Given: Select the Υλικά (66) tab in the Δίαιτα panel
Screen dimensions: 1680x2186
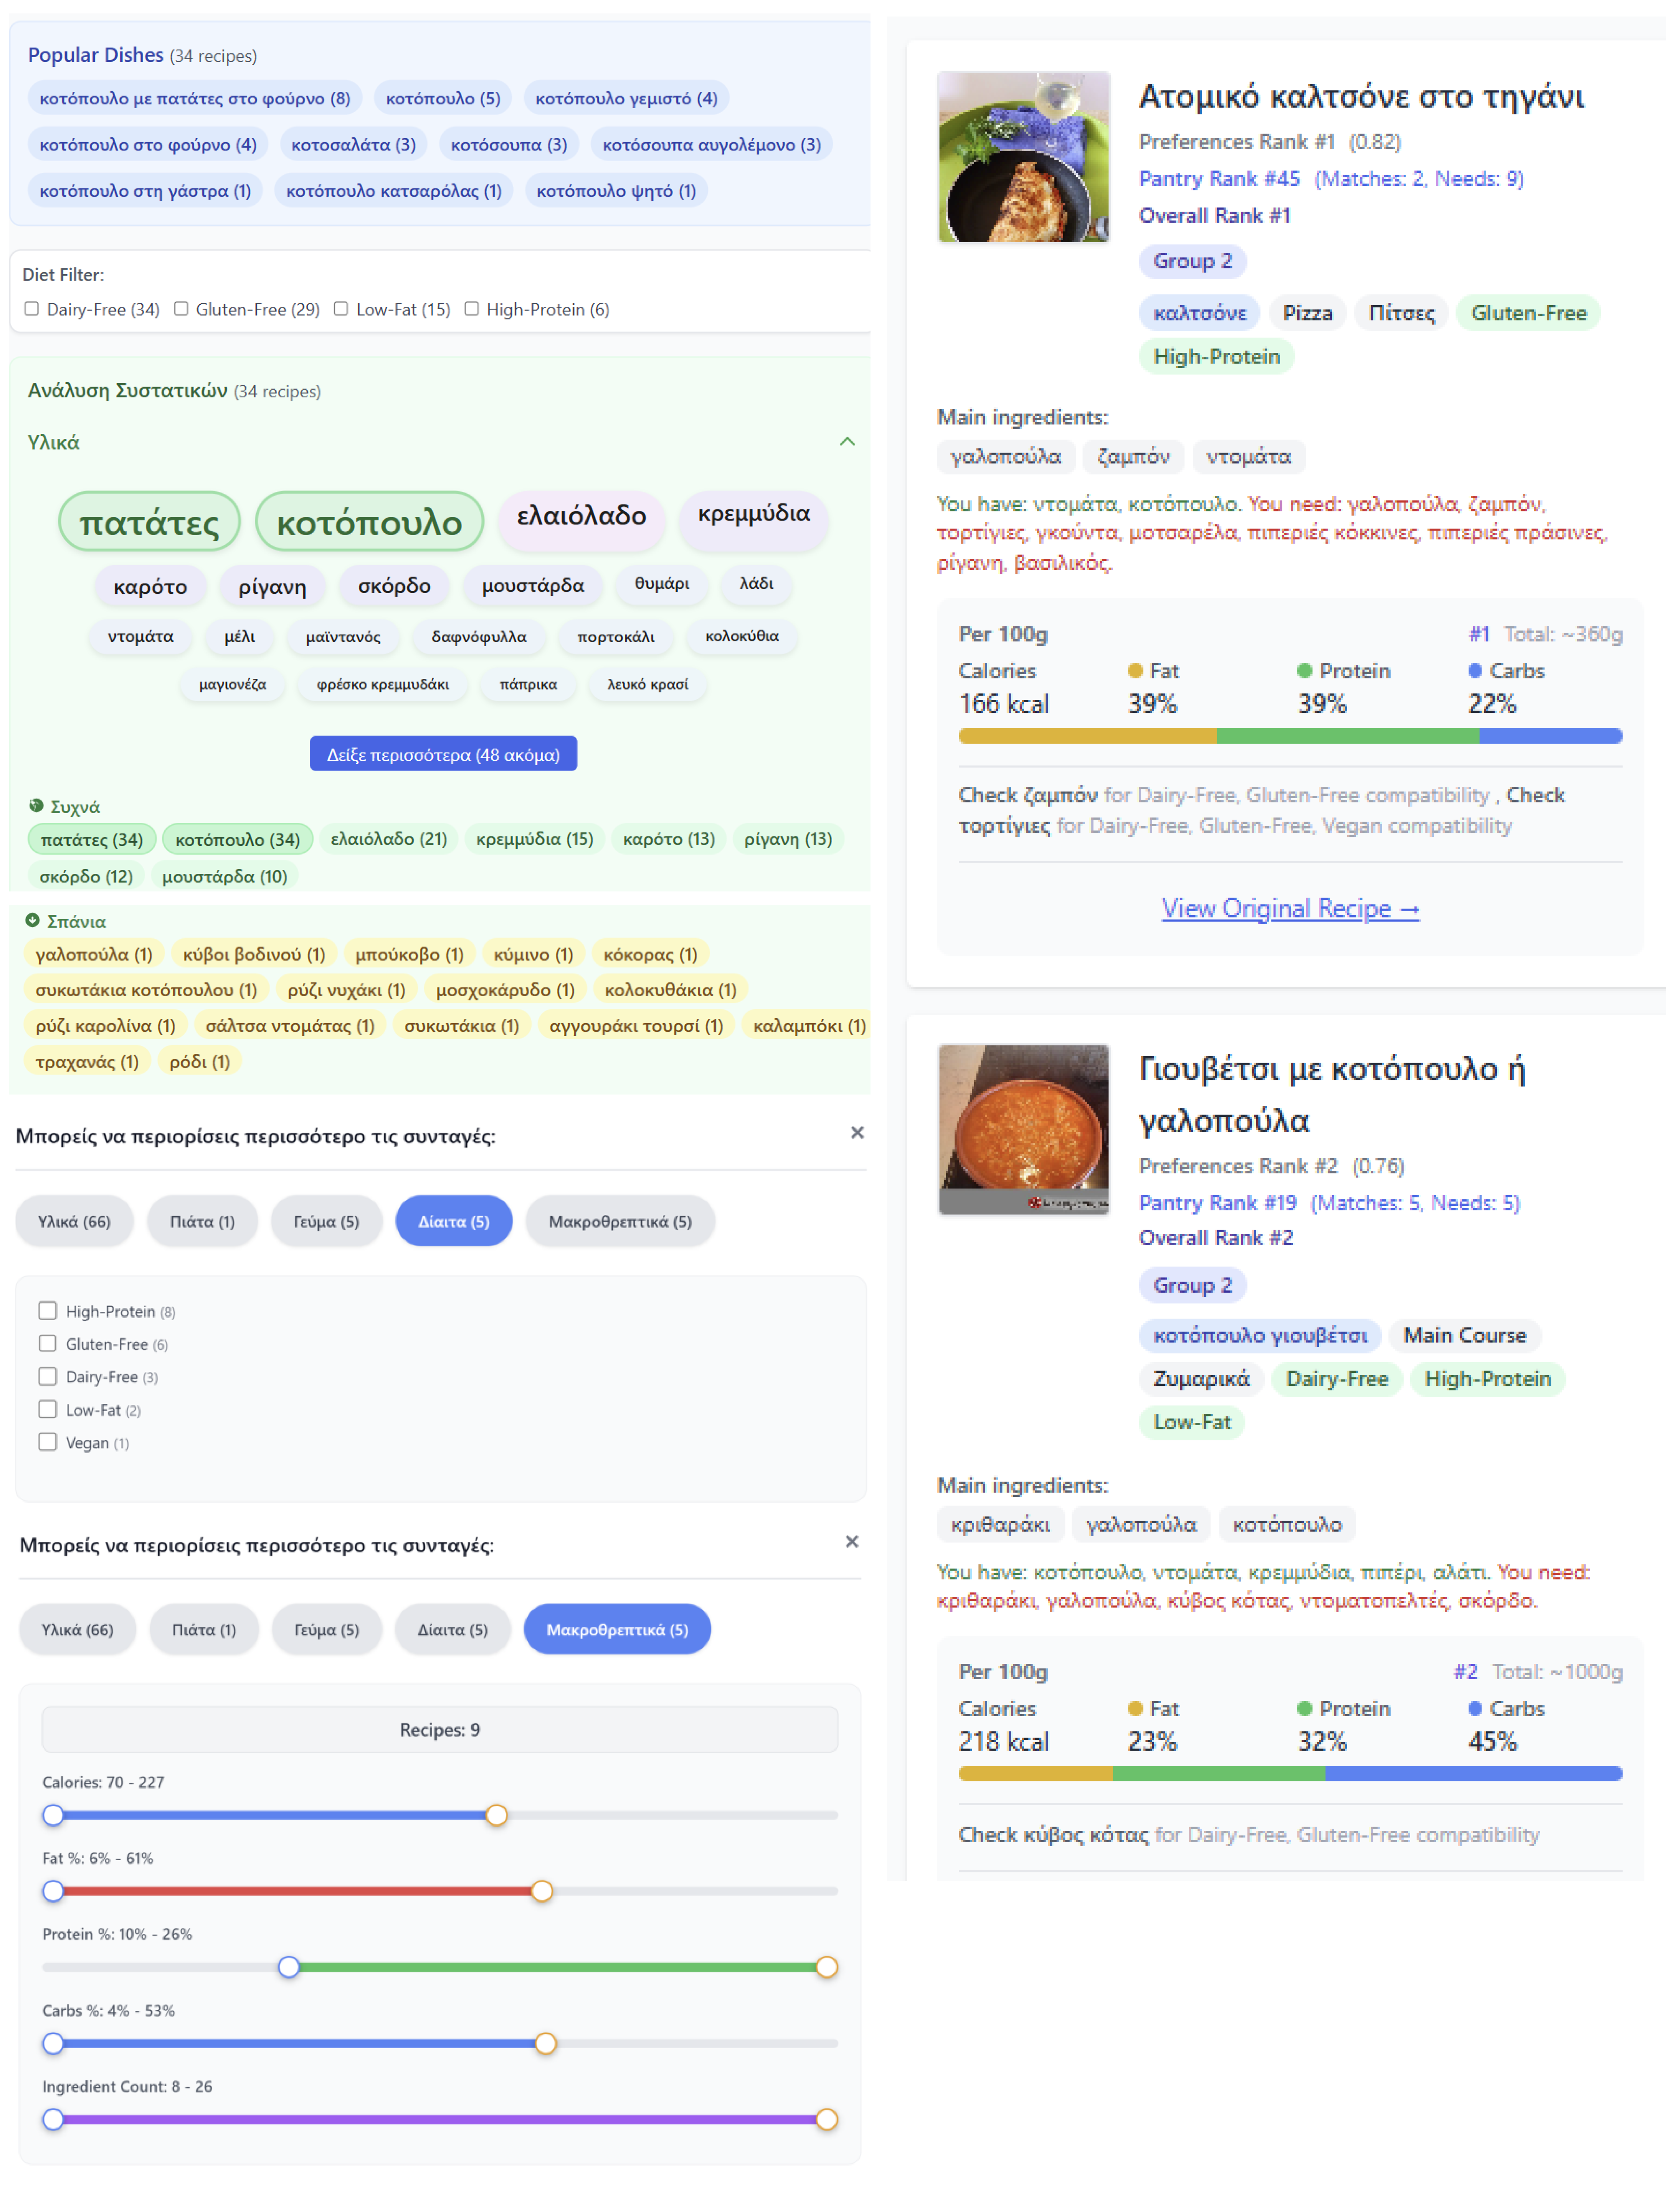Looking at the screenshot, I should pos(74,1221).
